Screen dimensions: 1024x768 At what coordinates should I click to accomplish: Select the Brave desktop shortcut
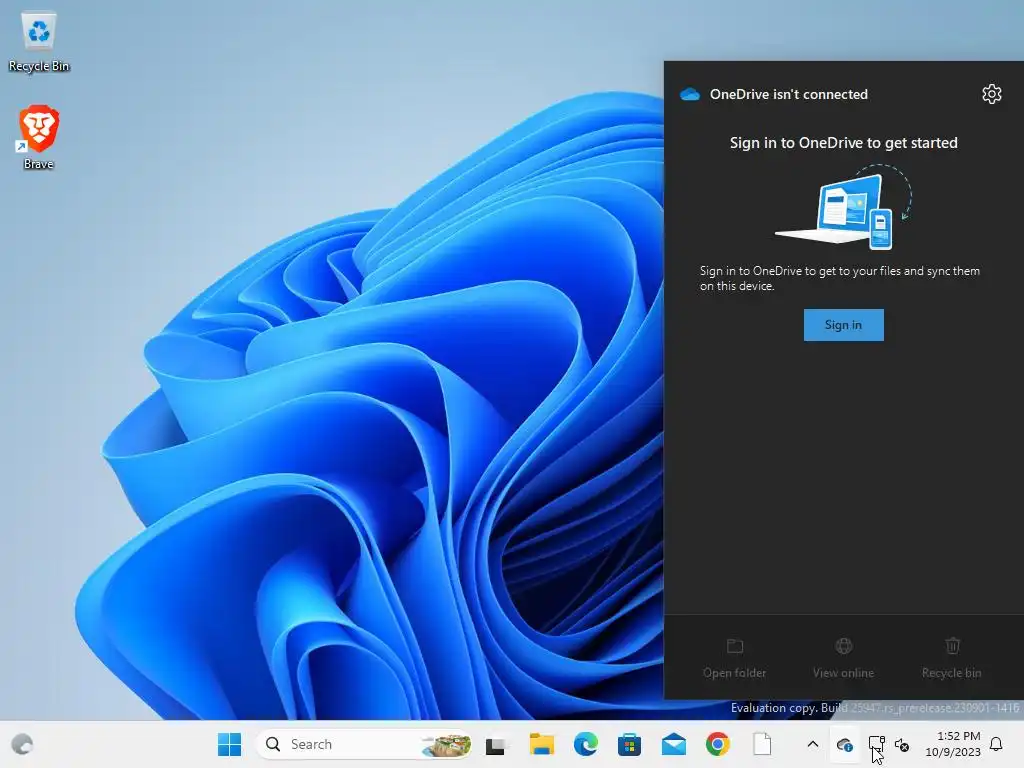tap(39, 138)
